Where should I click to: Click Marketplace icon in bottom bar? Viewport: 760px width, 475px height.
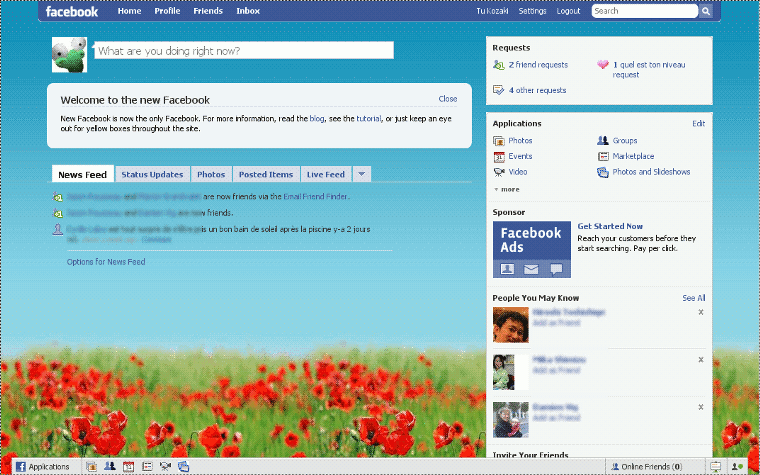point(147,467)
